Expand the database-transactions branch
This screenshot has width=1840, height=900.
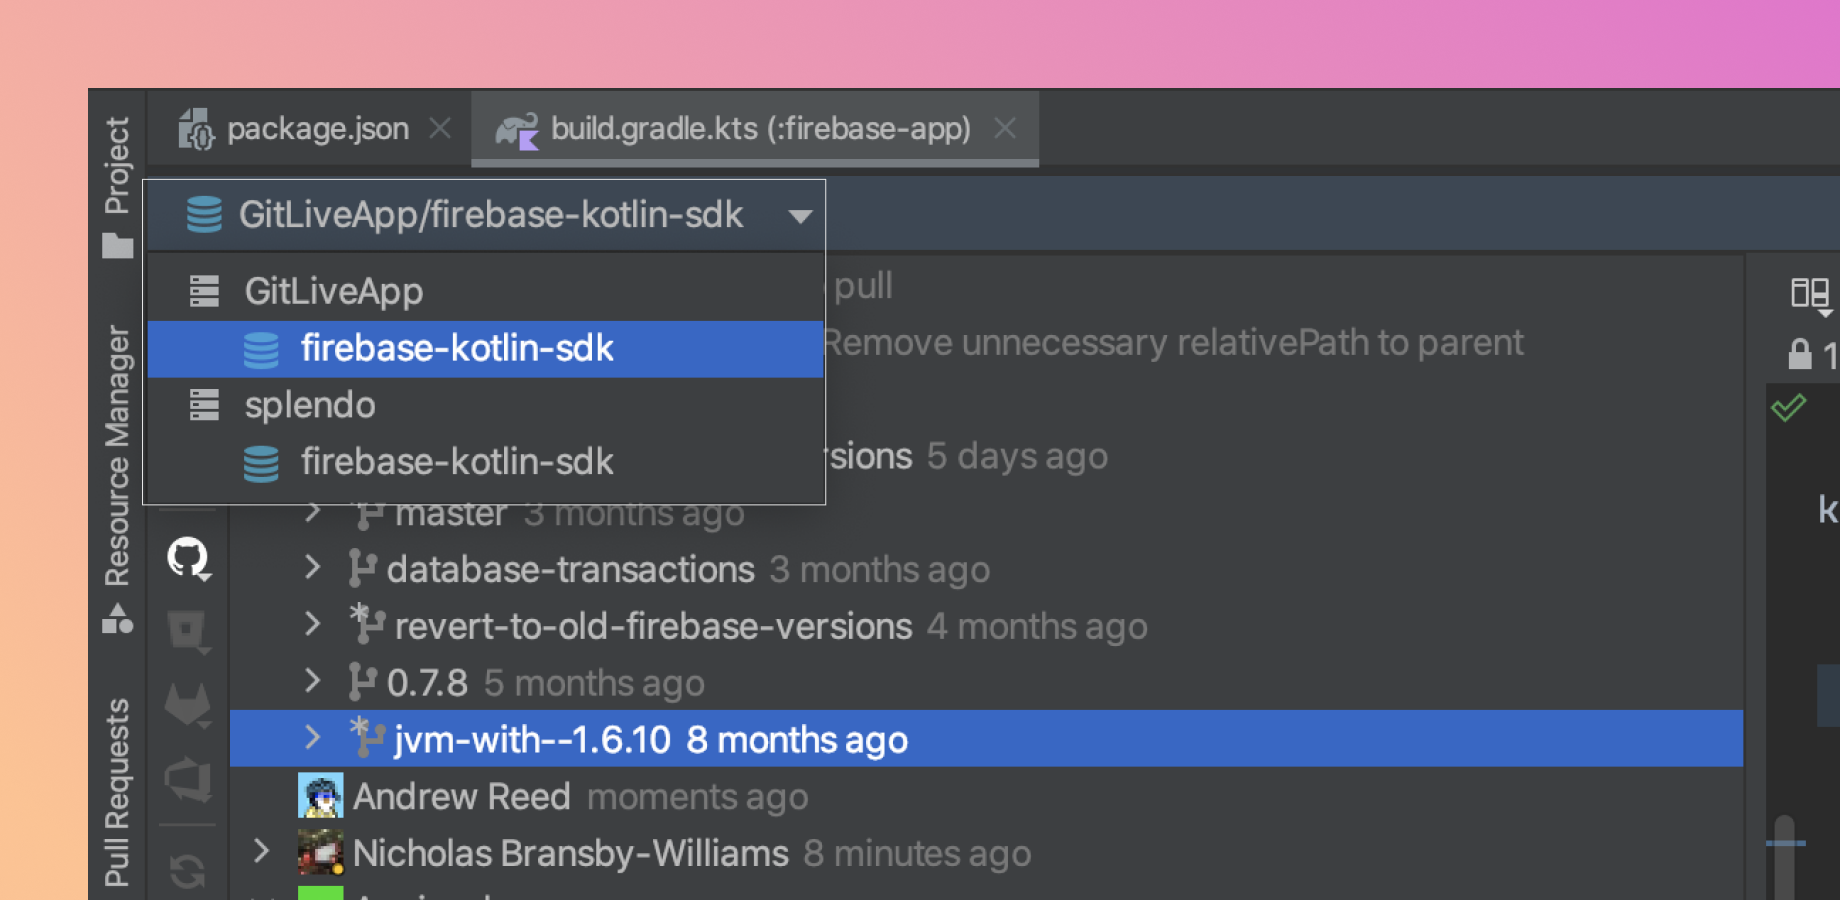313,568
